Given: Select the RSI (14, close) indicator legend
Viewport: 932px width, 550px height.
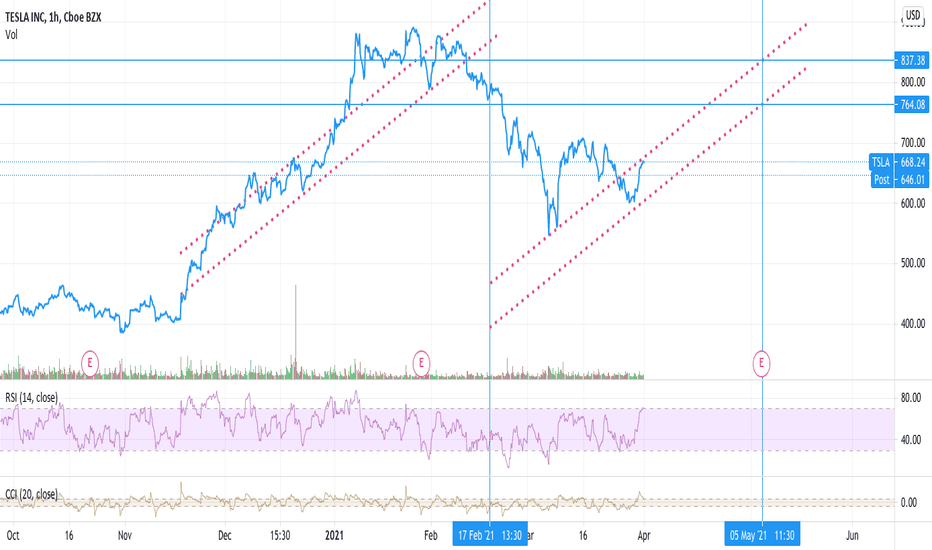Looking at the screenshot, I should point(32,398).
